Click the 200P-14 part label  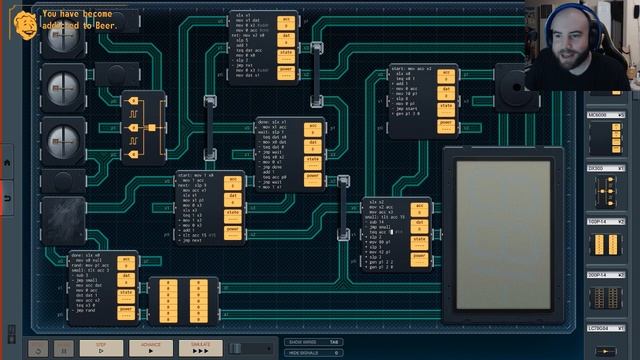pos(606,275)
